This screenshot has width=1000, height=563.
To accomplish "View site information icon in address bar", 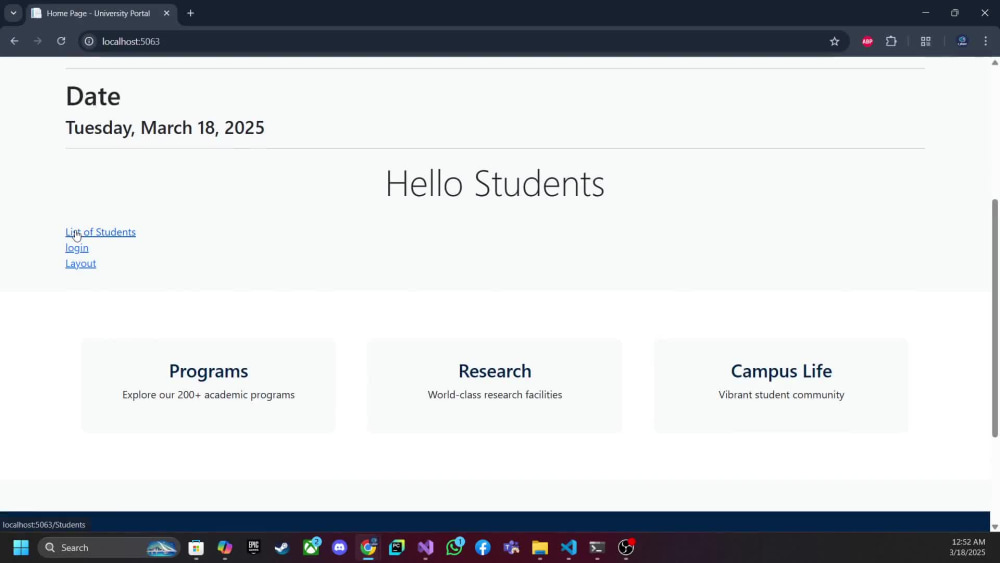I will click(89, 41).
